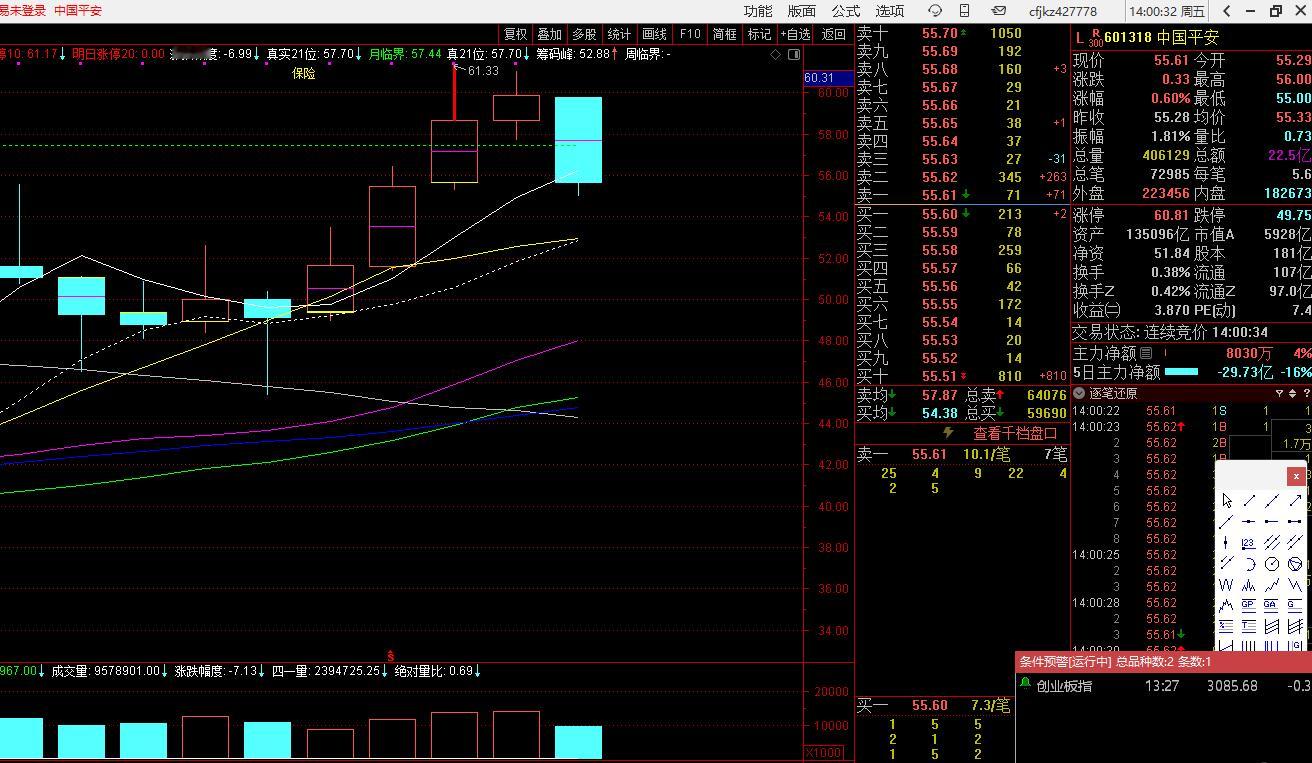The image size is (1312, 763).
Task: Add stock with +自选 button
Action: [795, 34]
